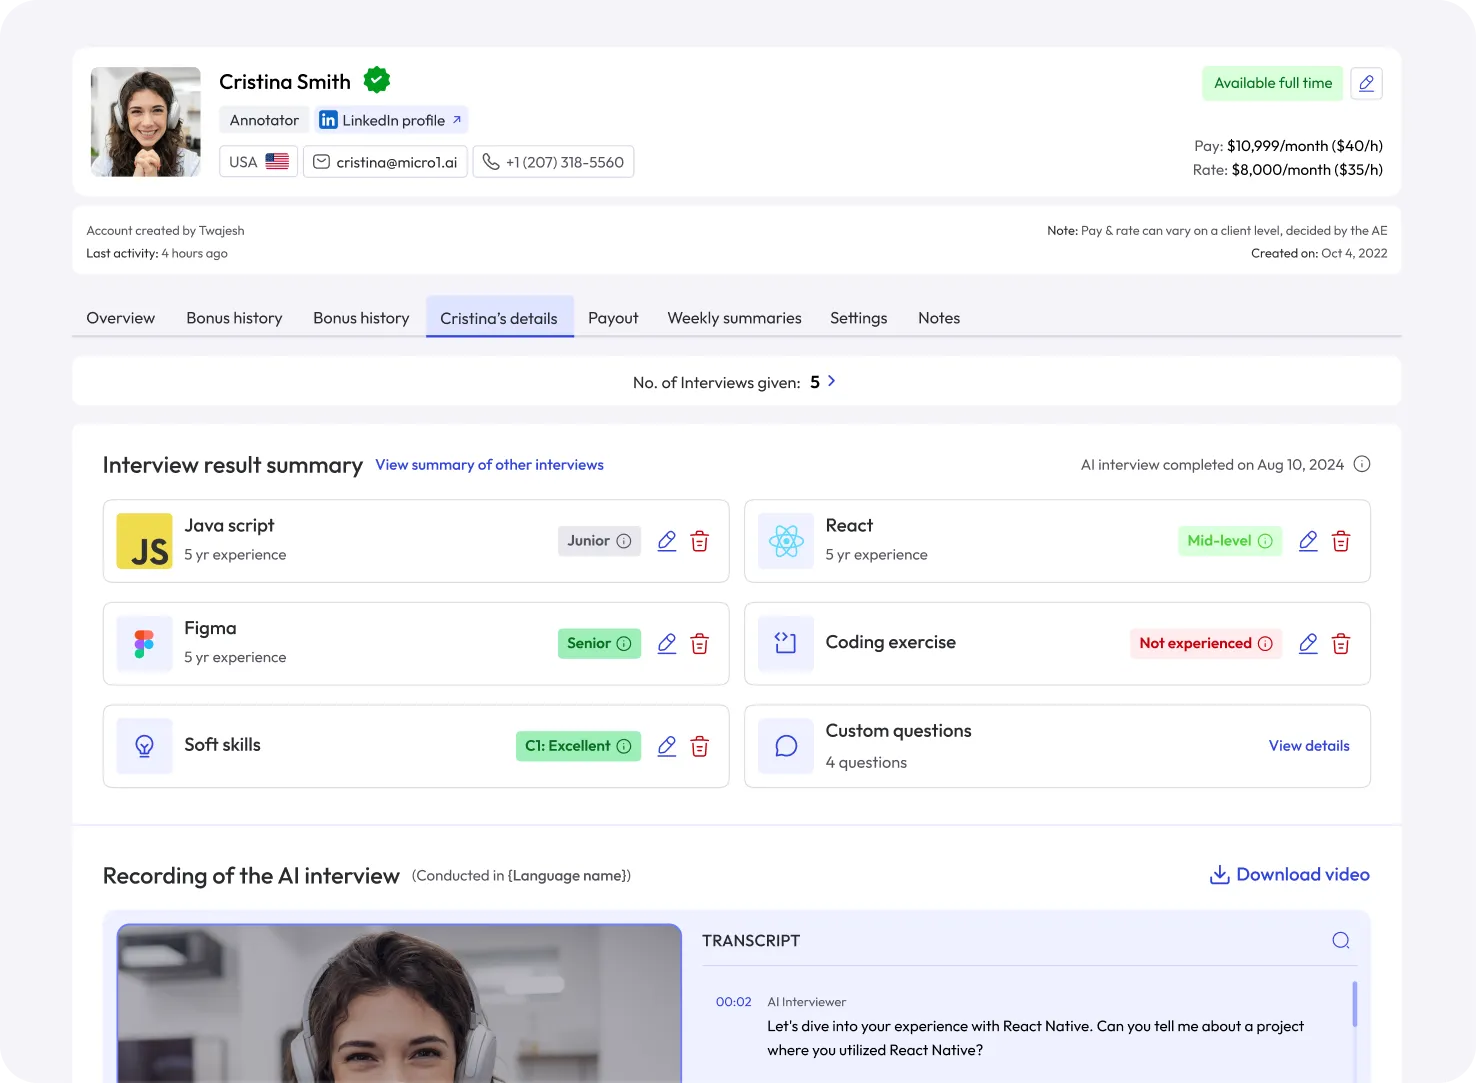Click the 'Pay: $10,999/month ($40/h)' text
Viewport: 1476px width, 1083px height.
click(1288, 146)
